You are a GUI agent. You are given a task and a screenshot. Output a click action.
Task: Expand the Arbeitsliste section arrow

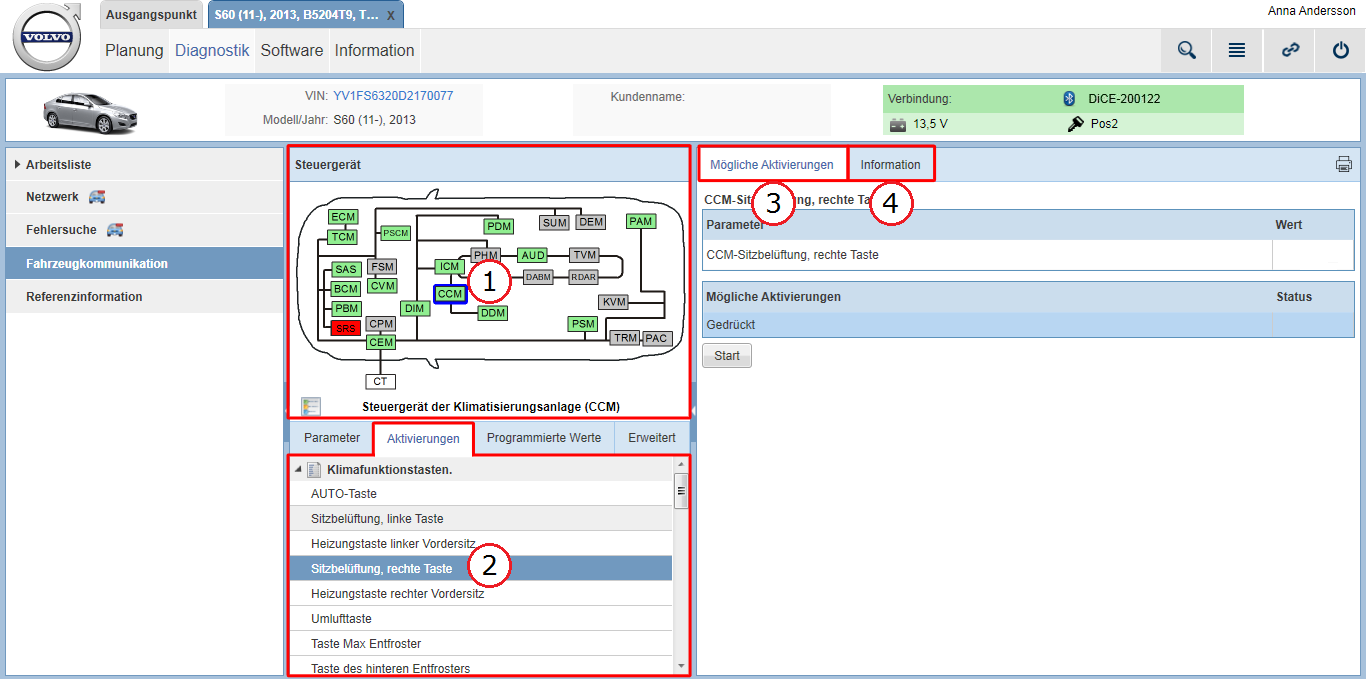click(x=17, y=164)
